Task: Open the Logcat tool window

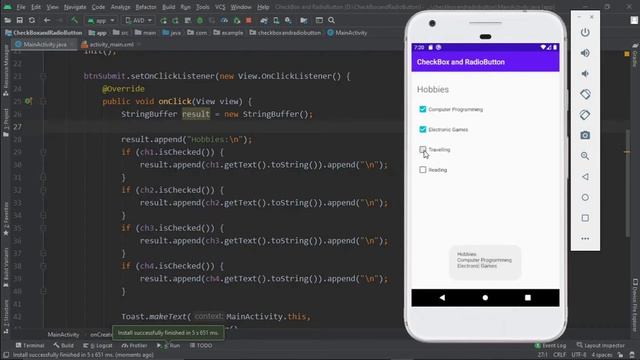Action: (98, 345)
